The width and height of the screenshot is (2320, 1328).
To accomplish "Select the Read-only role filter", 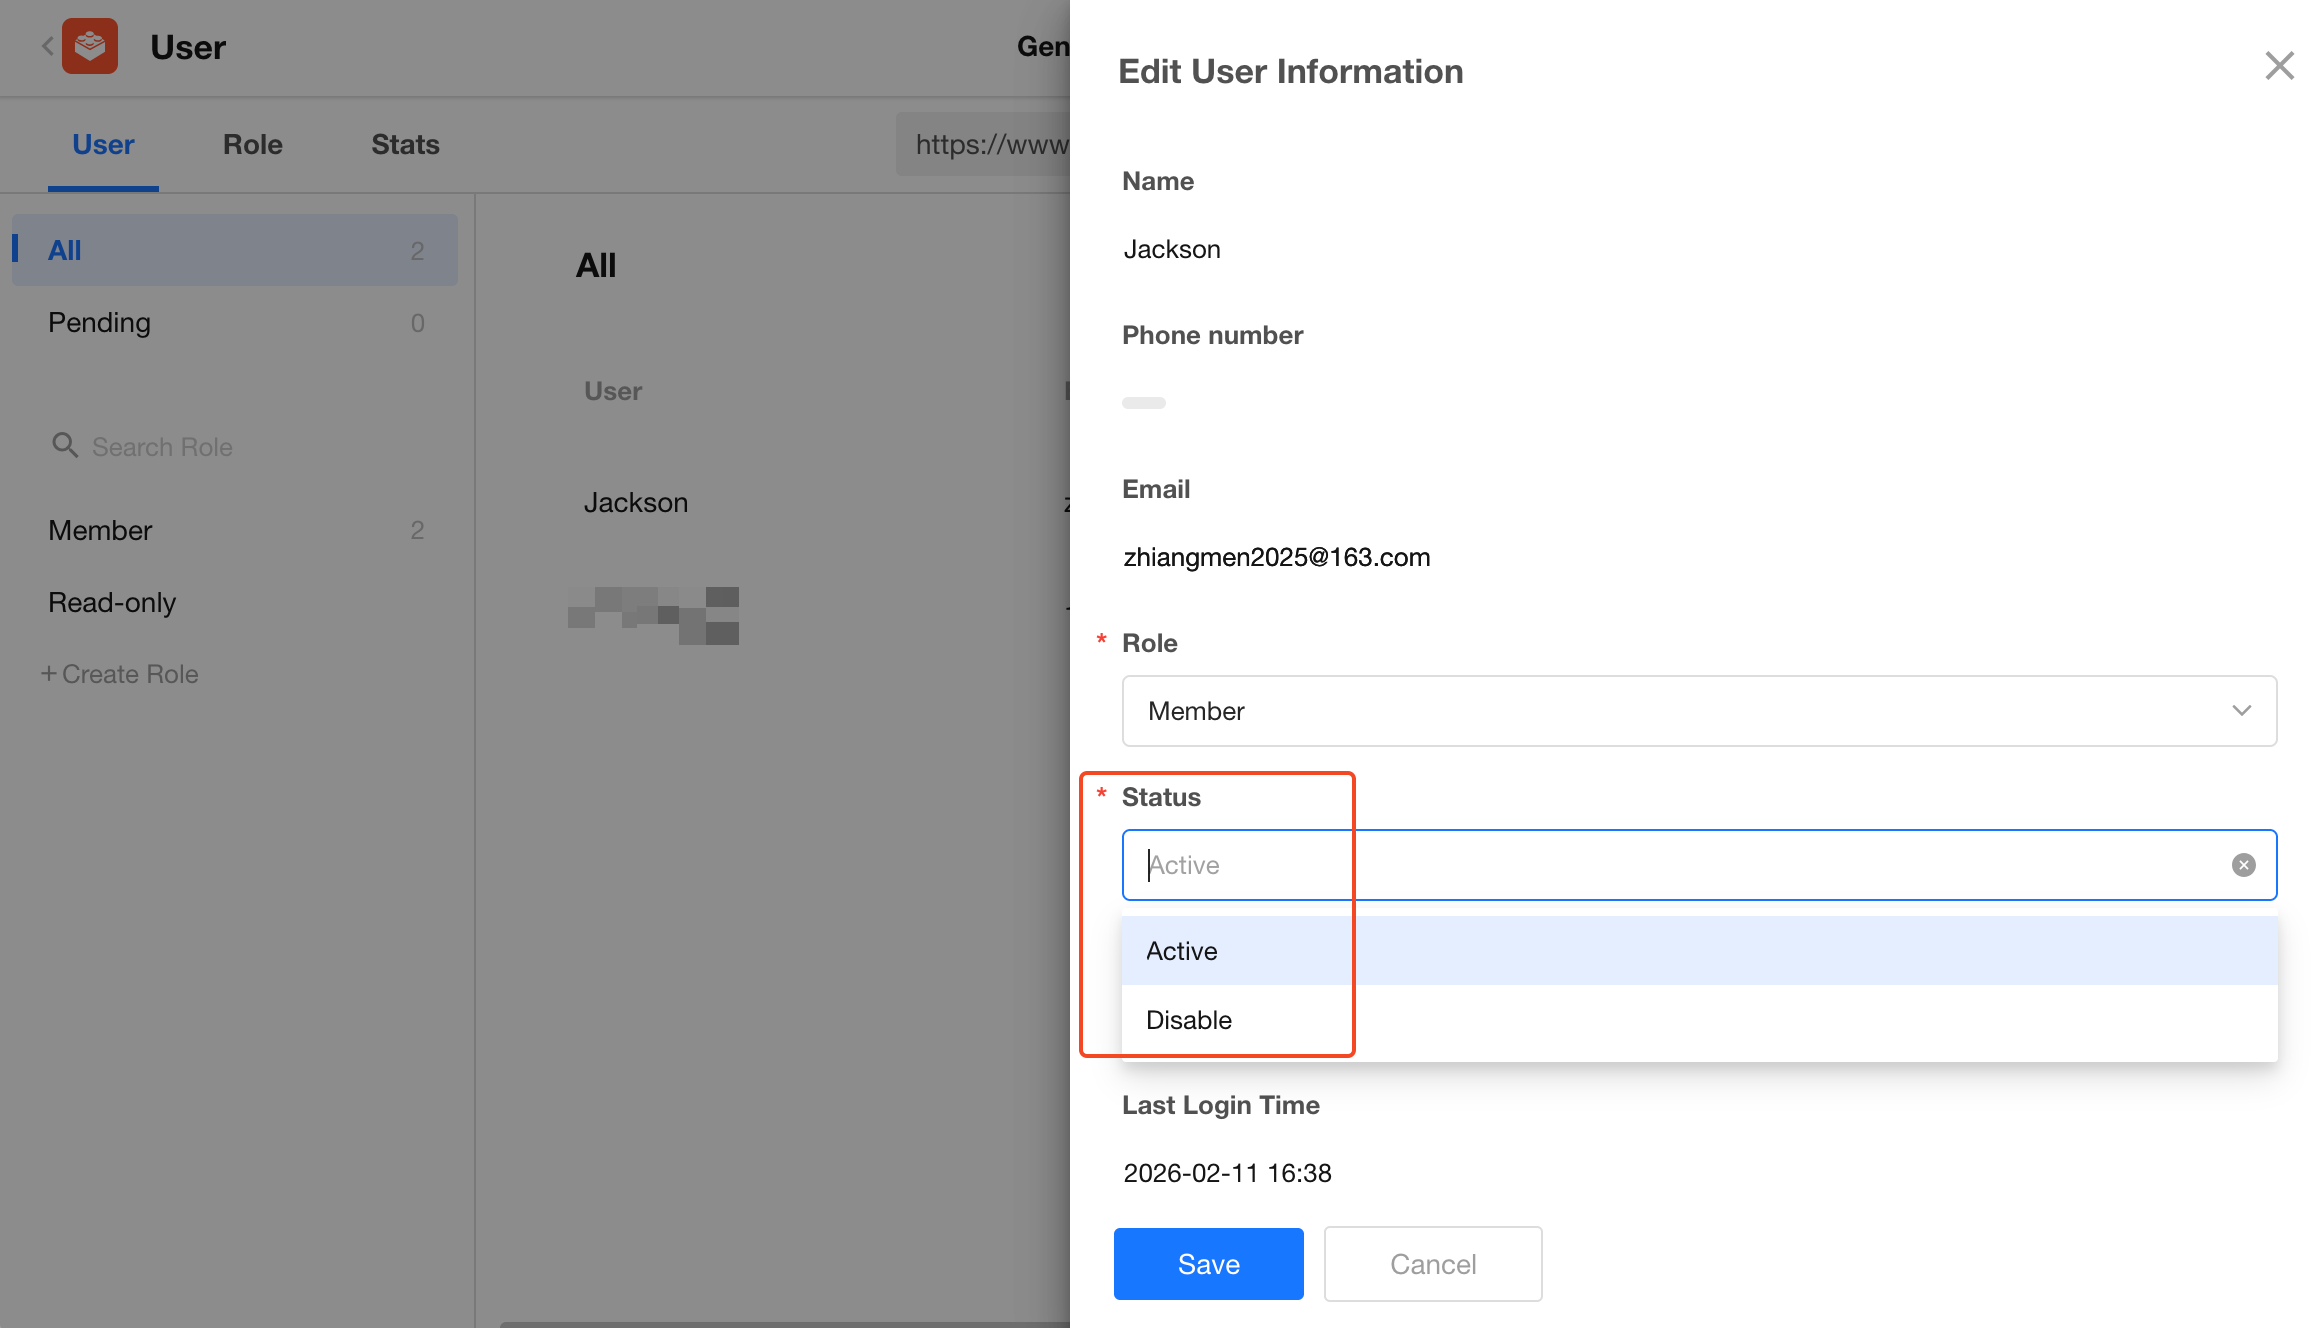I will pyautogui.click(x=112, y=602).
